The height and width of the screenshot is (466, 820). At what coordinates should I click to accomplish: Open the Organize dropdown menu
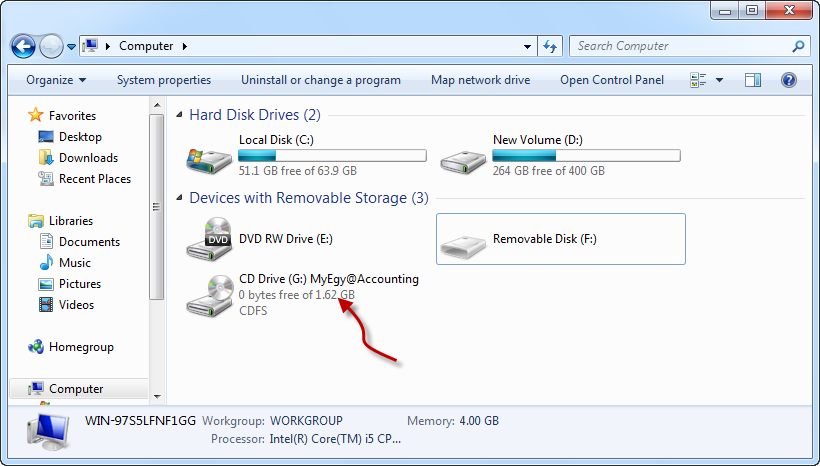click(56, 80)
